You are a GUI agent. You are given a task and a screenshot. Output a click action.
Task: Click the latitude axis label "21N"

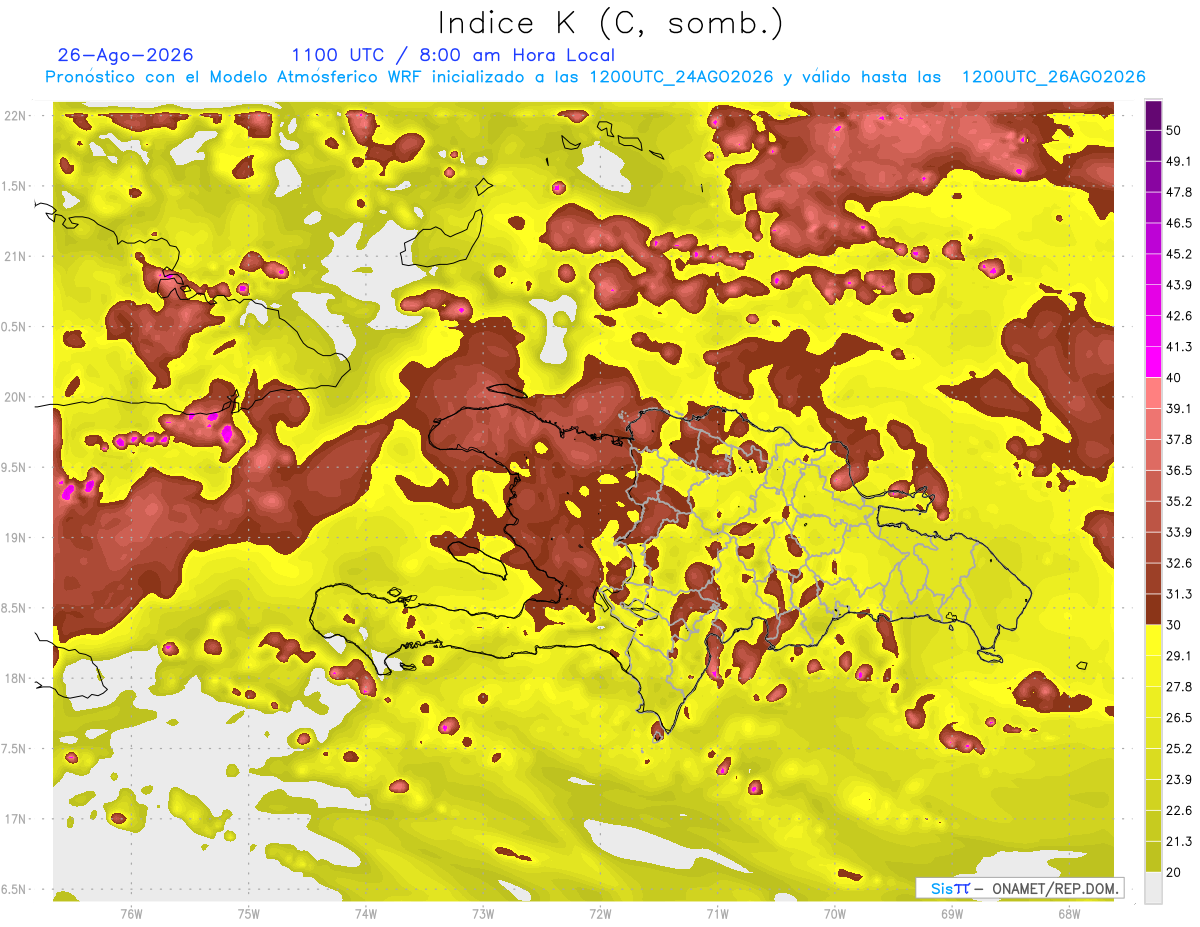click(15, 257)
